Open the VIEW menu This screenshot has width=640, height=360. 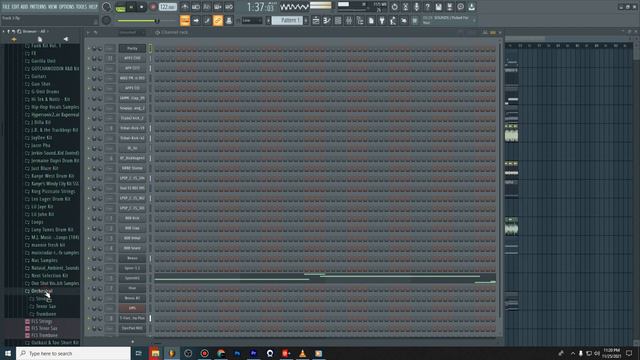(53, 7)
